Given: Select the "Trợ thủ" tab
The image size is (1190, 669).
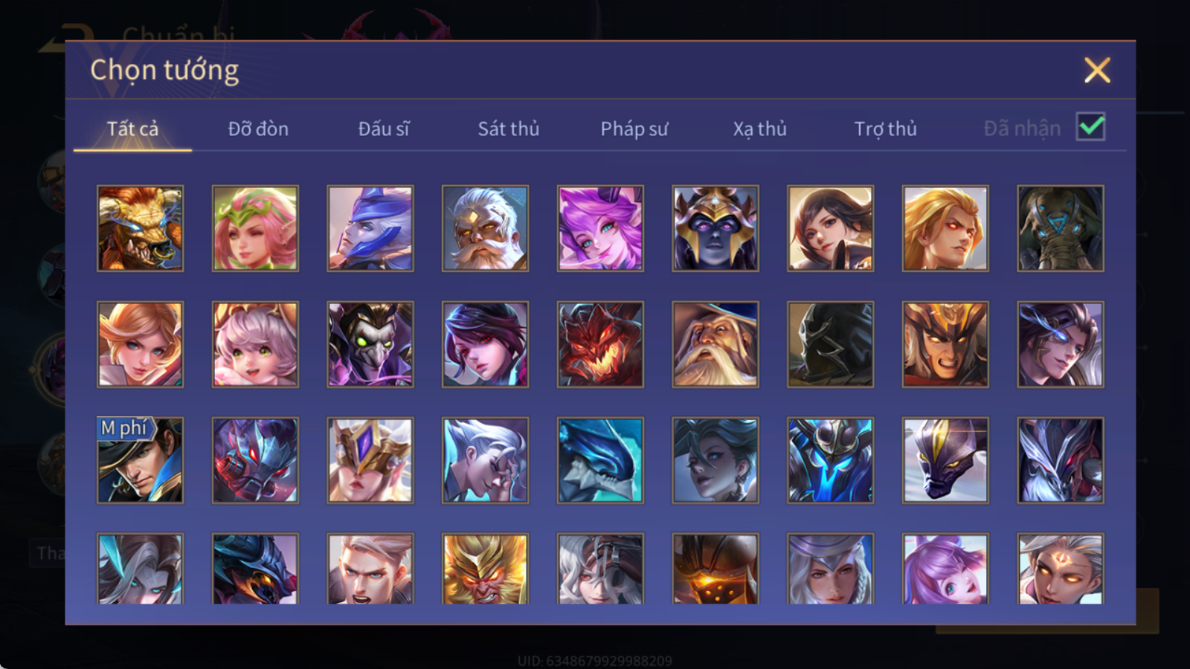Looking at the screenshot, I should pyautogui.click(x=886, y=129).
